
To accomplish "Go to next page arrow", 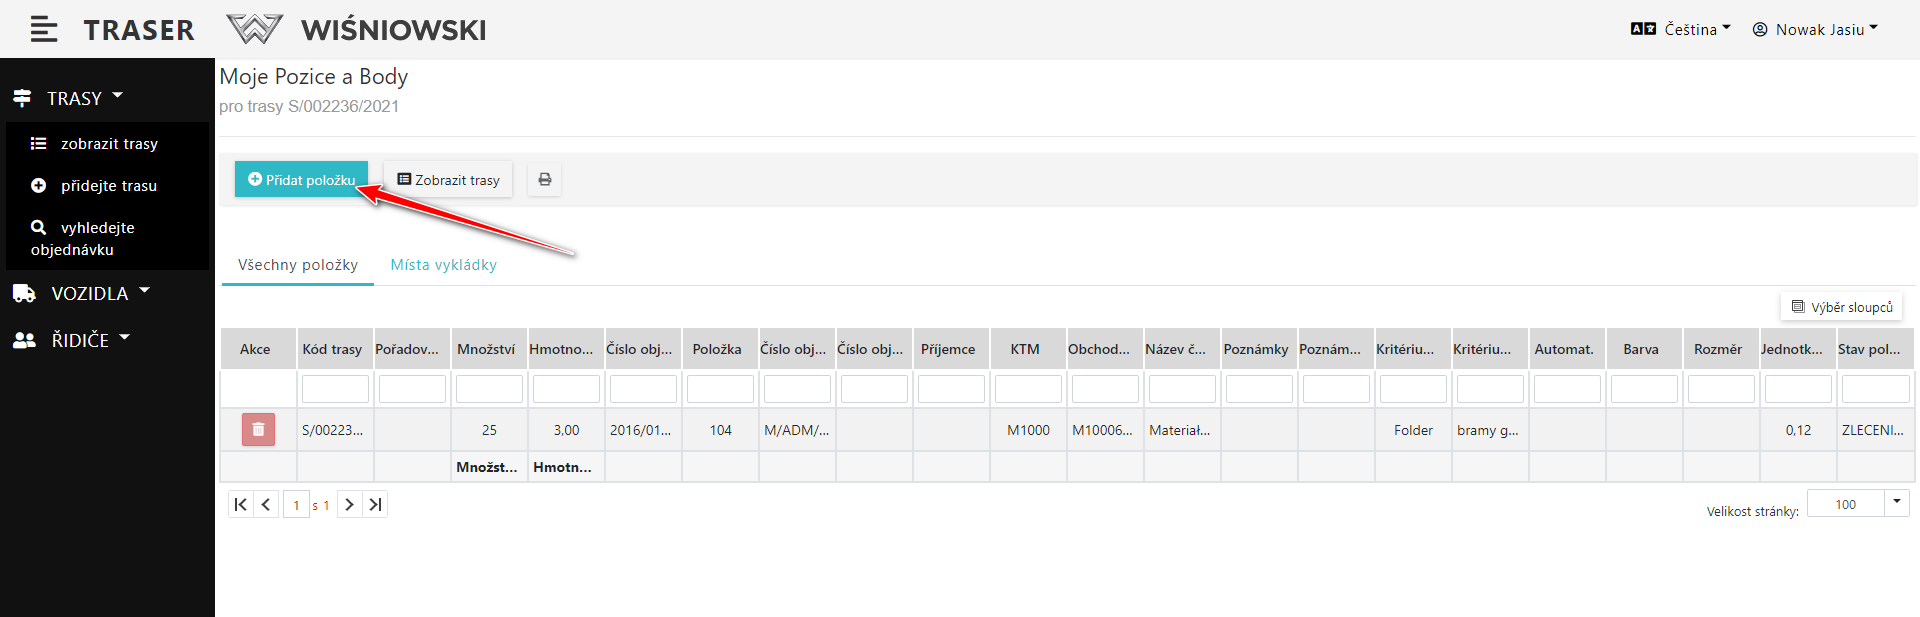I will click(x=349, y=505).
